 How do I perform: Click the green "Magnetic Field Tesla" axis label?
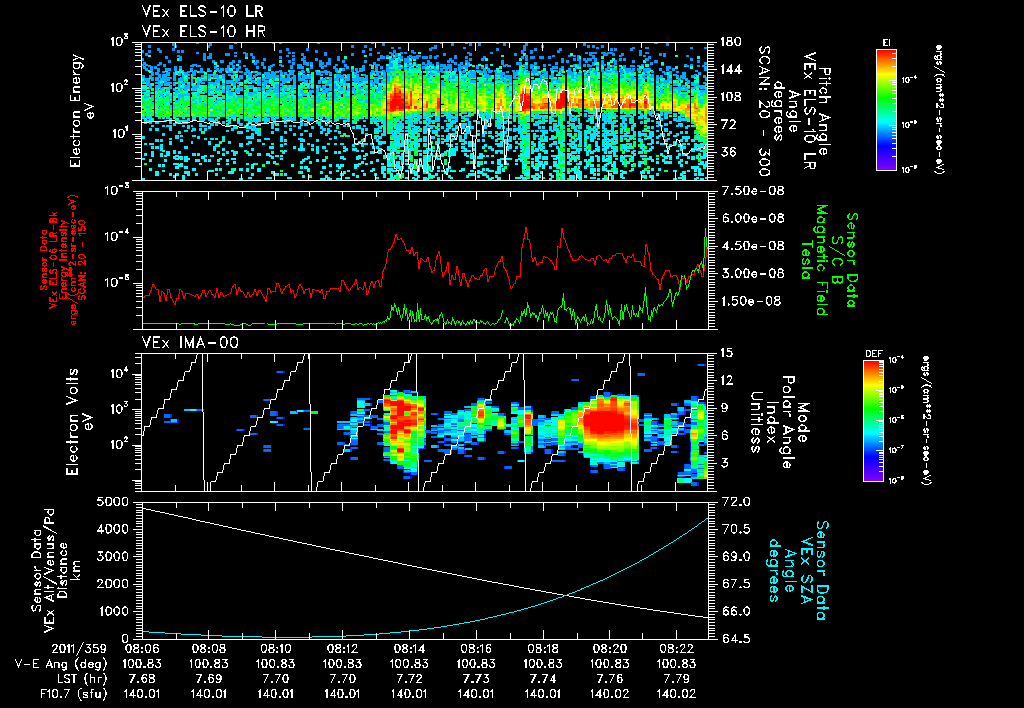coord(813,259)
